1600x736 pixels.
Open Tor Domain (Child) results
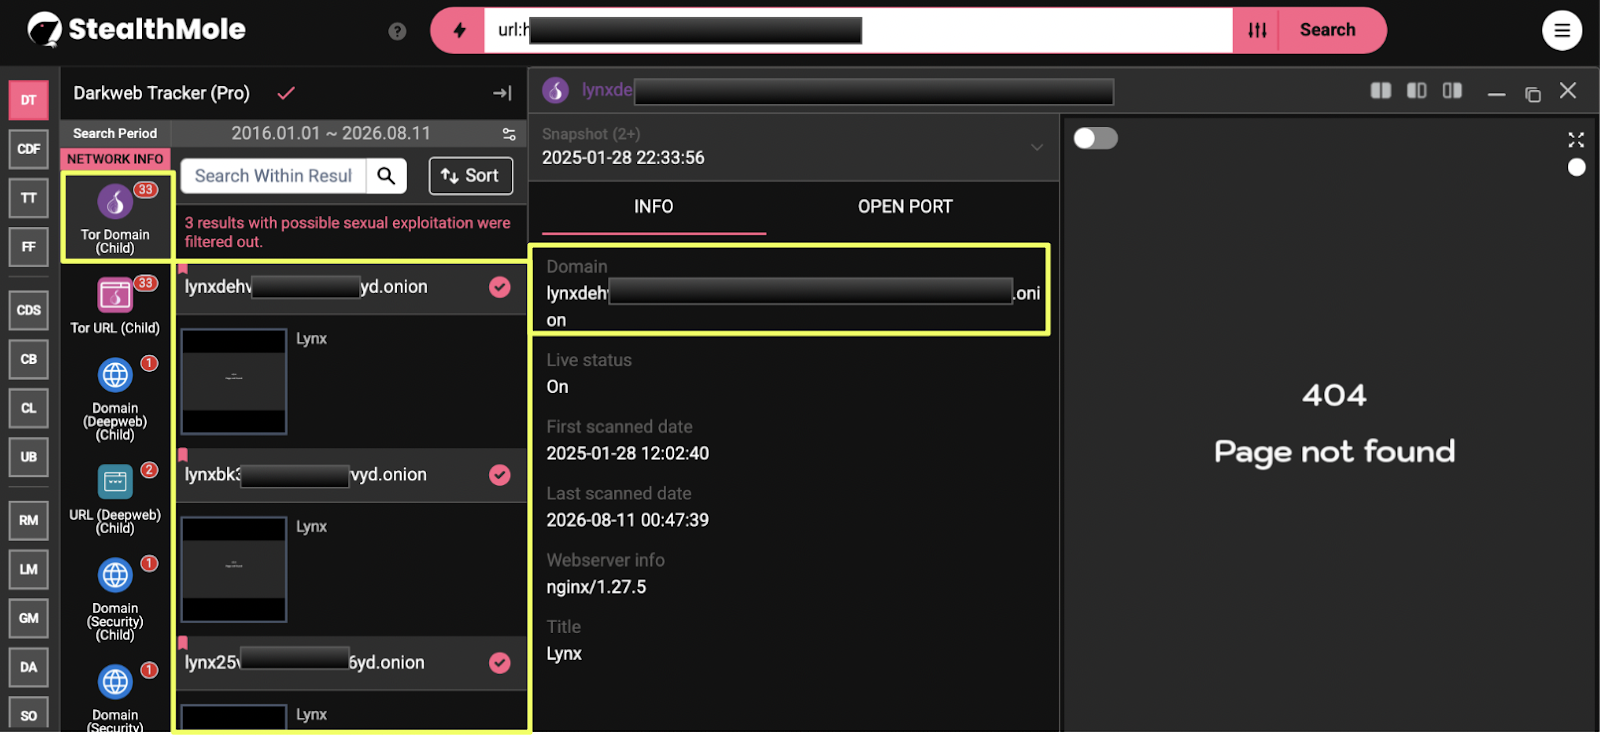(x=116, y=217)
